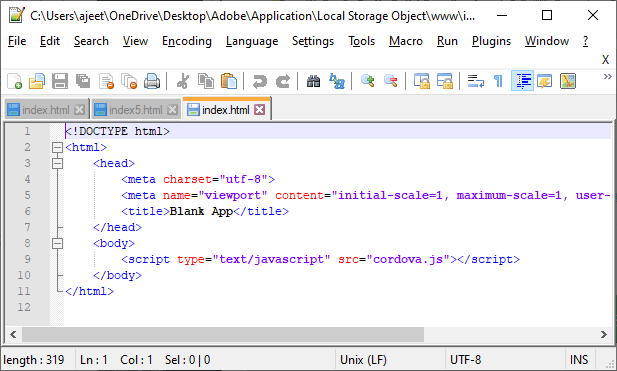Screen dimensions: 617x371
Task: Open the File menu
Action: [17, 41]
